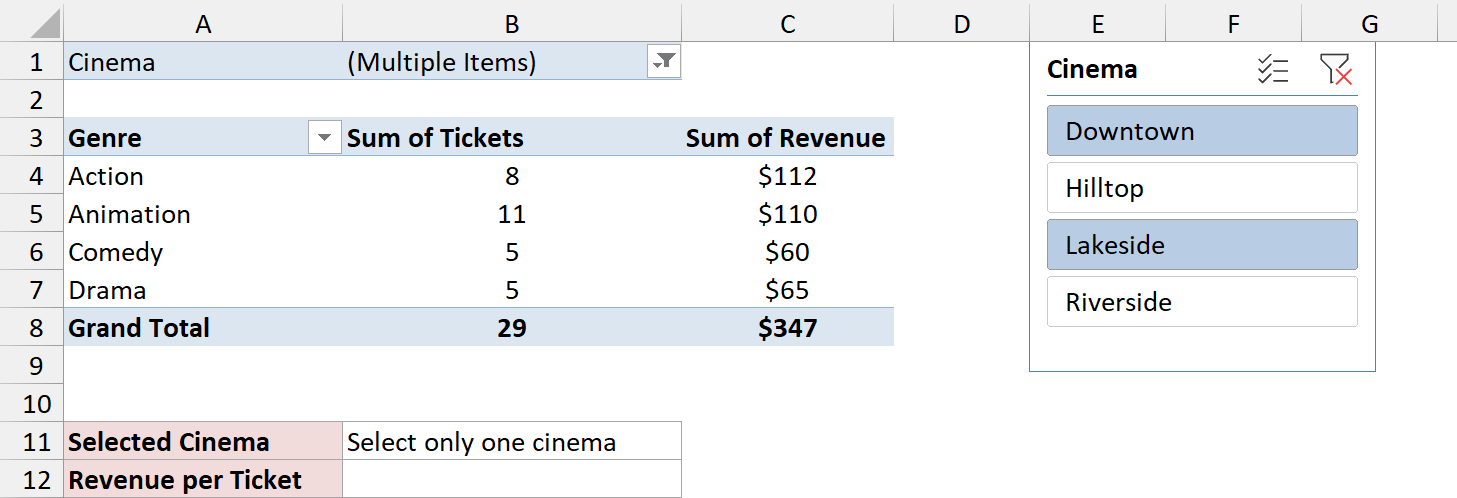Select row 2 header
Viewport: 1457px width, 498px height.
[x=32, y=100]
